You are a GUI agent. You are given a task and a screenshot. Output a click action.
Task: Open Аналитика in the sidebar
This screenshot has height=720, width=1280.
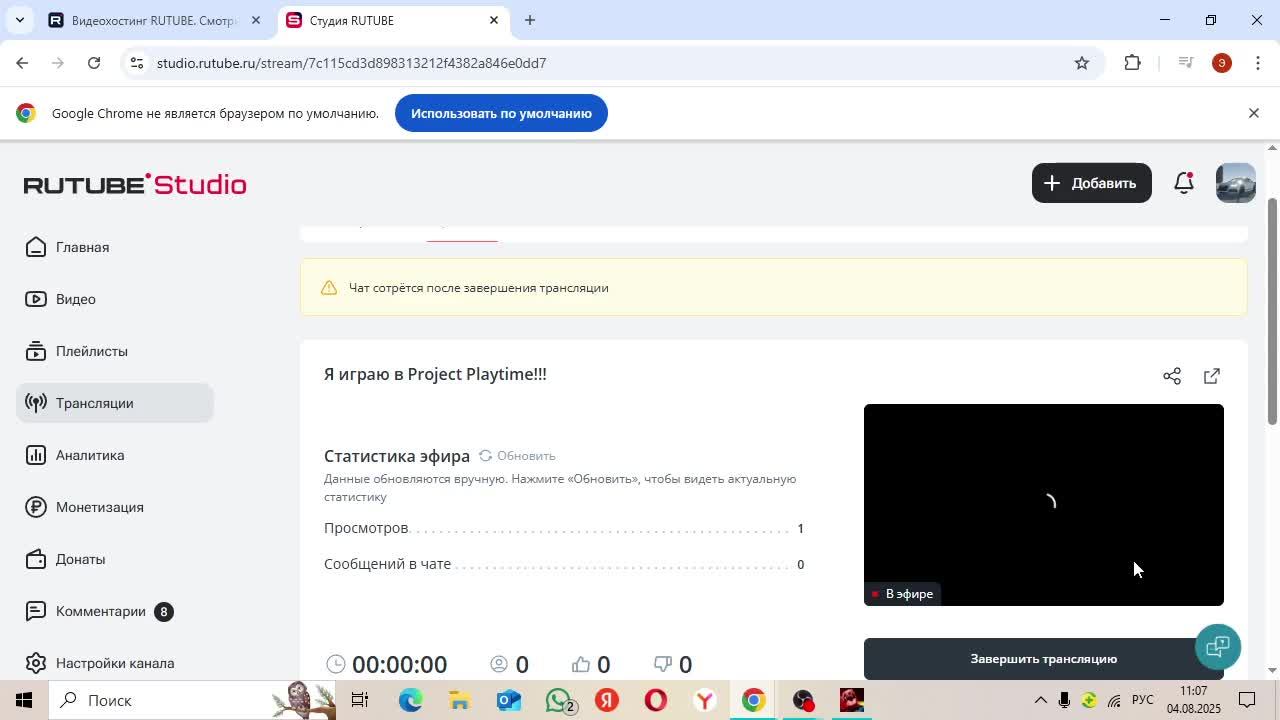[115, 455]
